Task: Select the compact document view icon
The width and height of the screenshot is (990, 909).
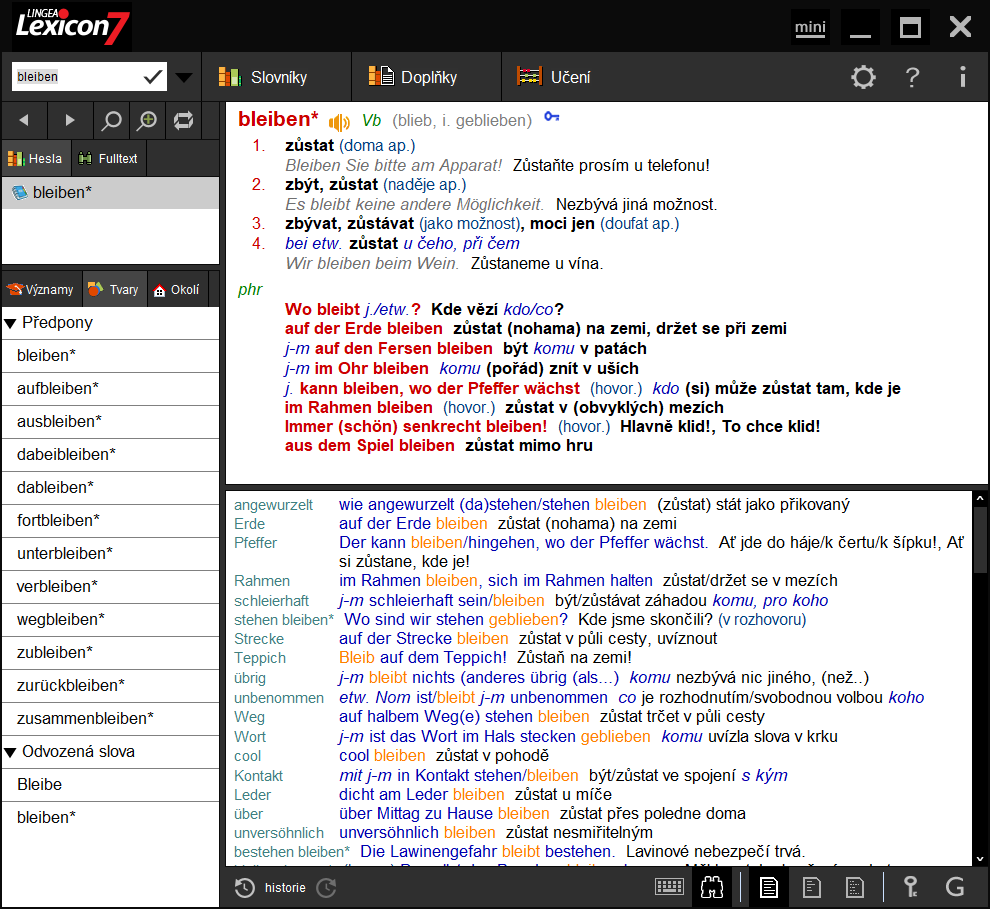Action: (x=854, y=887)
